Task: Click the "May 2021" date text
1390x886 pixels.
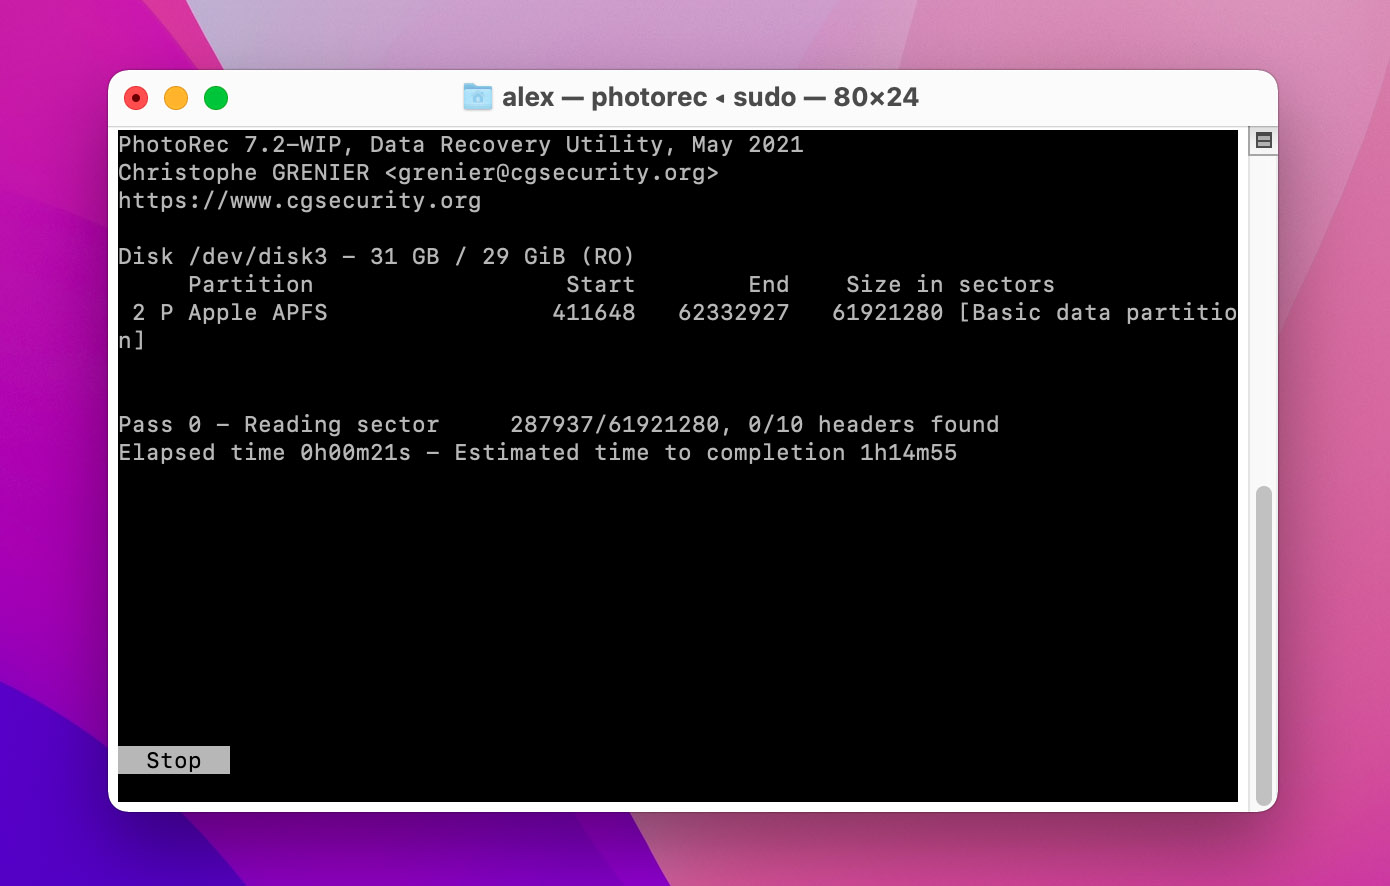Action: coord(748,145)
